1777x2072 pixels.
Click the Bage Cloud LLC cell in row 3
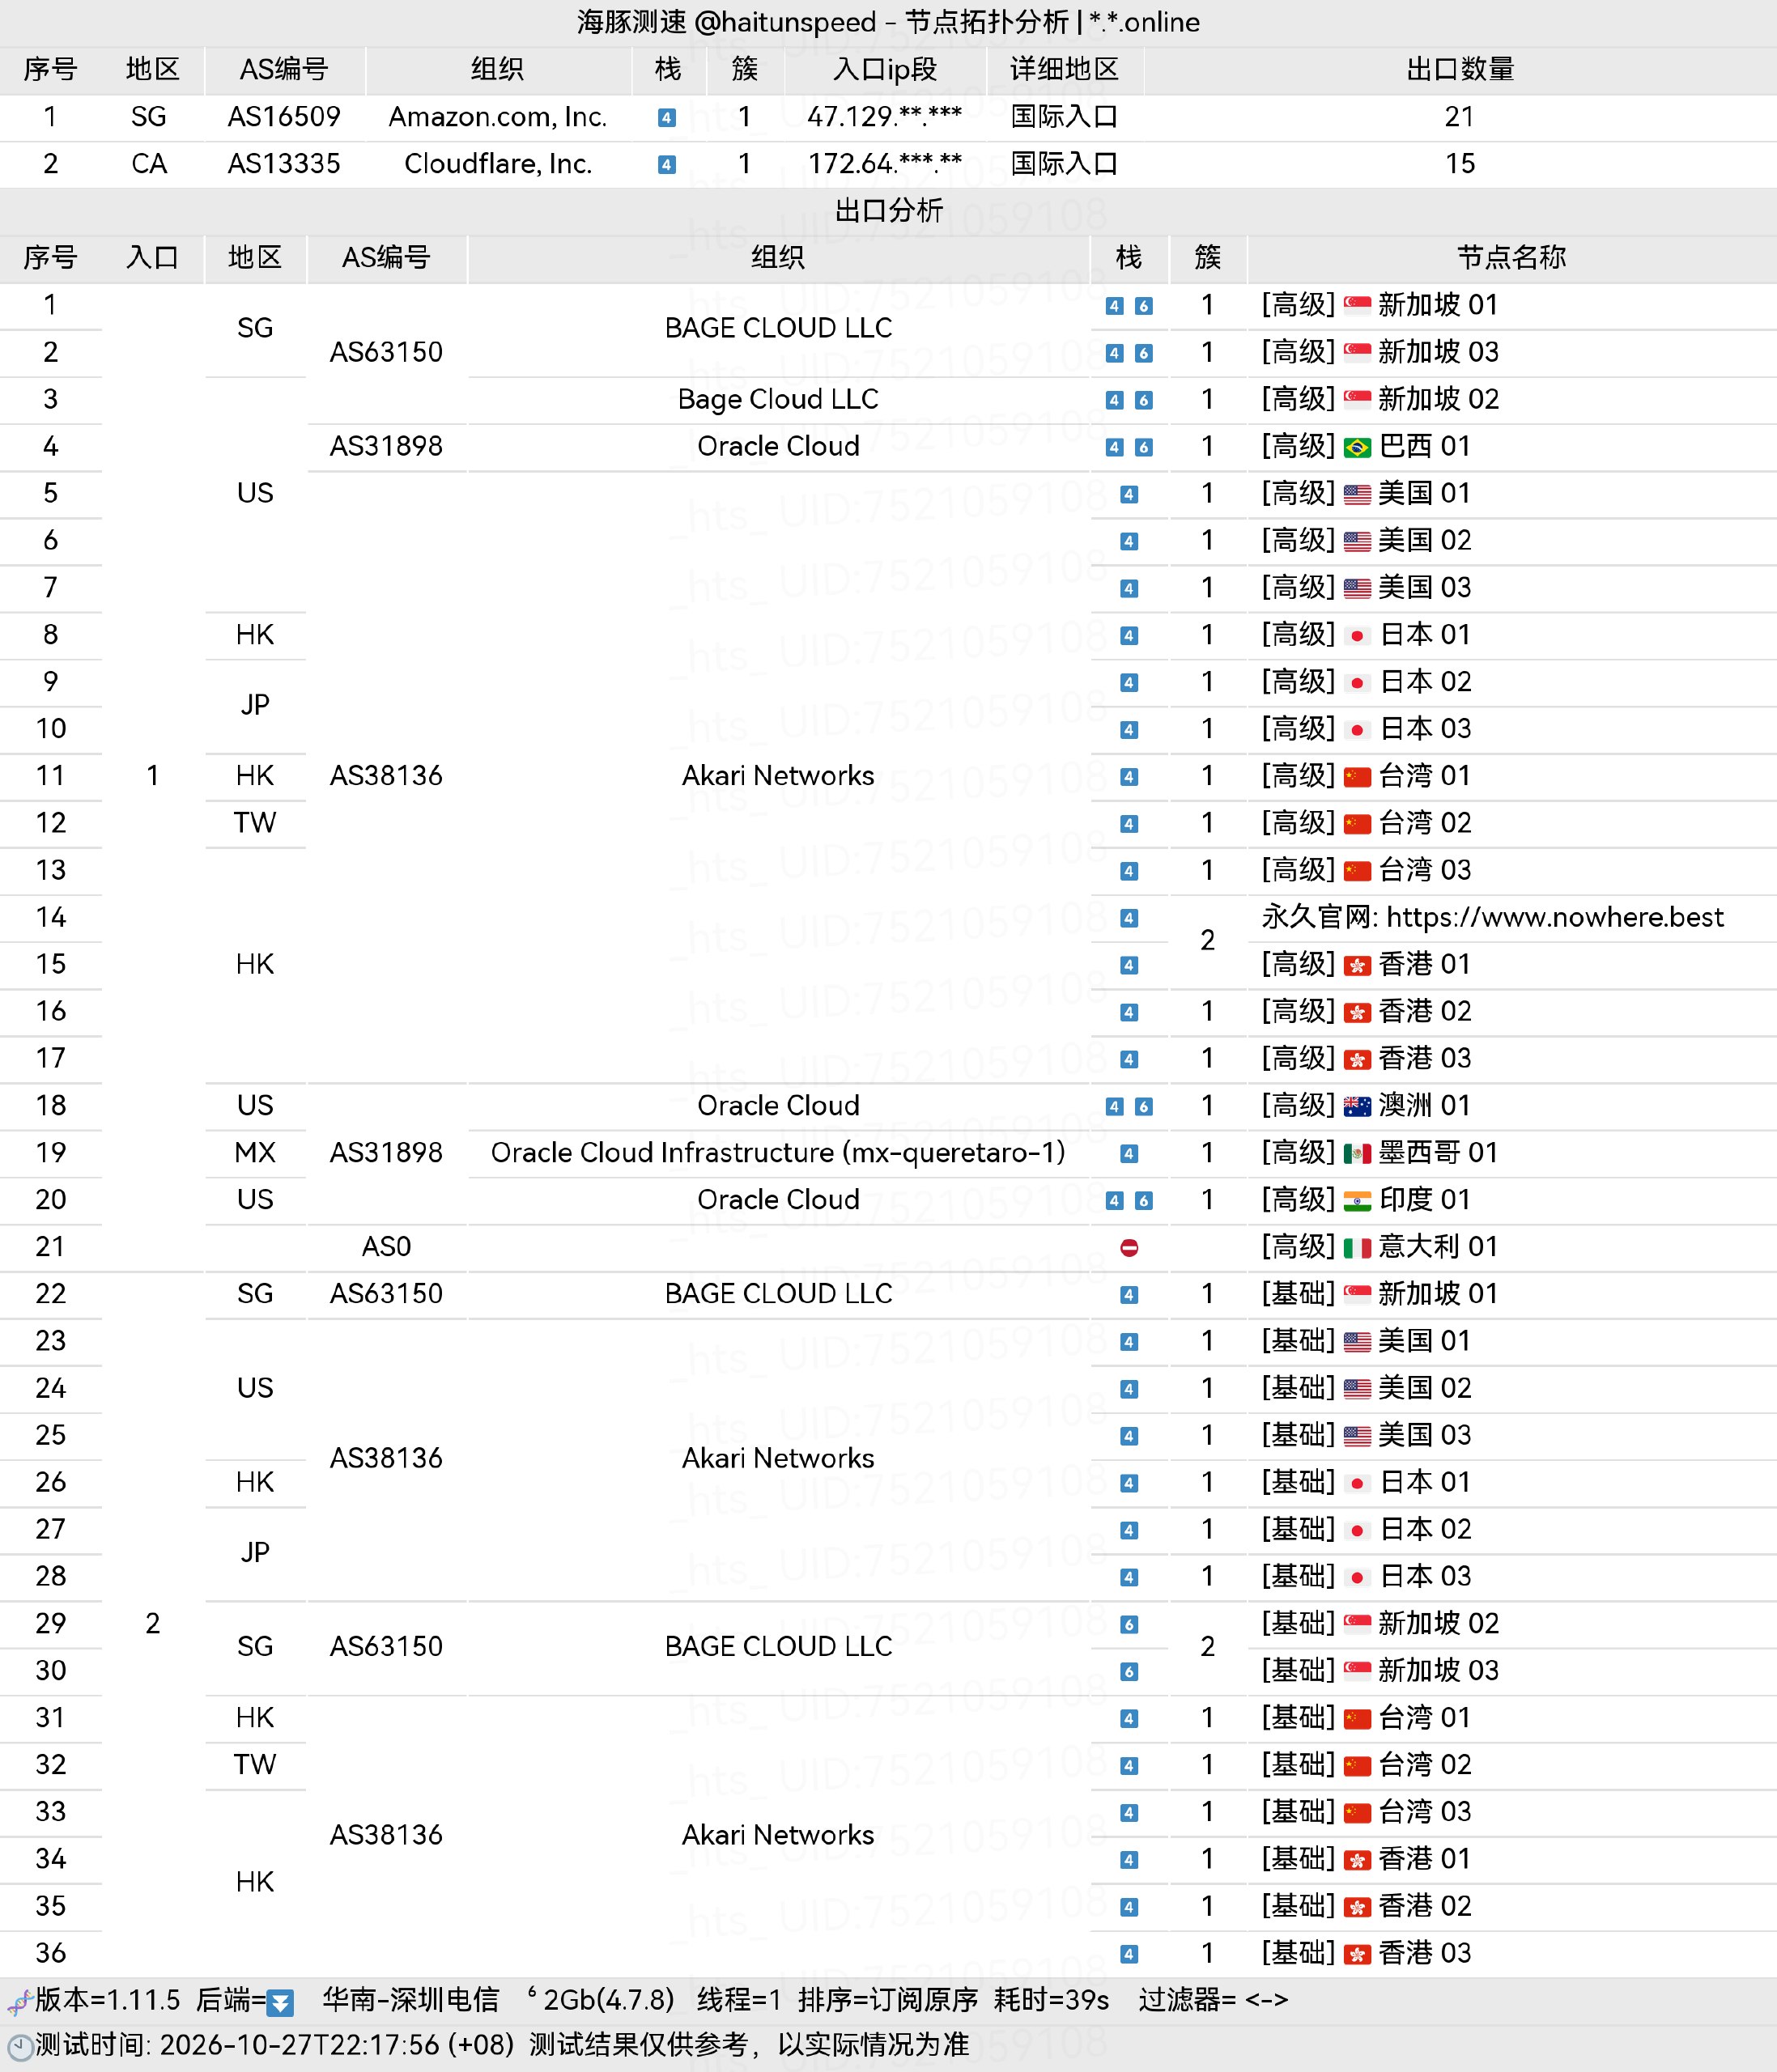point(778,399)
